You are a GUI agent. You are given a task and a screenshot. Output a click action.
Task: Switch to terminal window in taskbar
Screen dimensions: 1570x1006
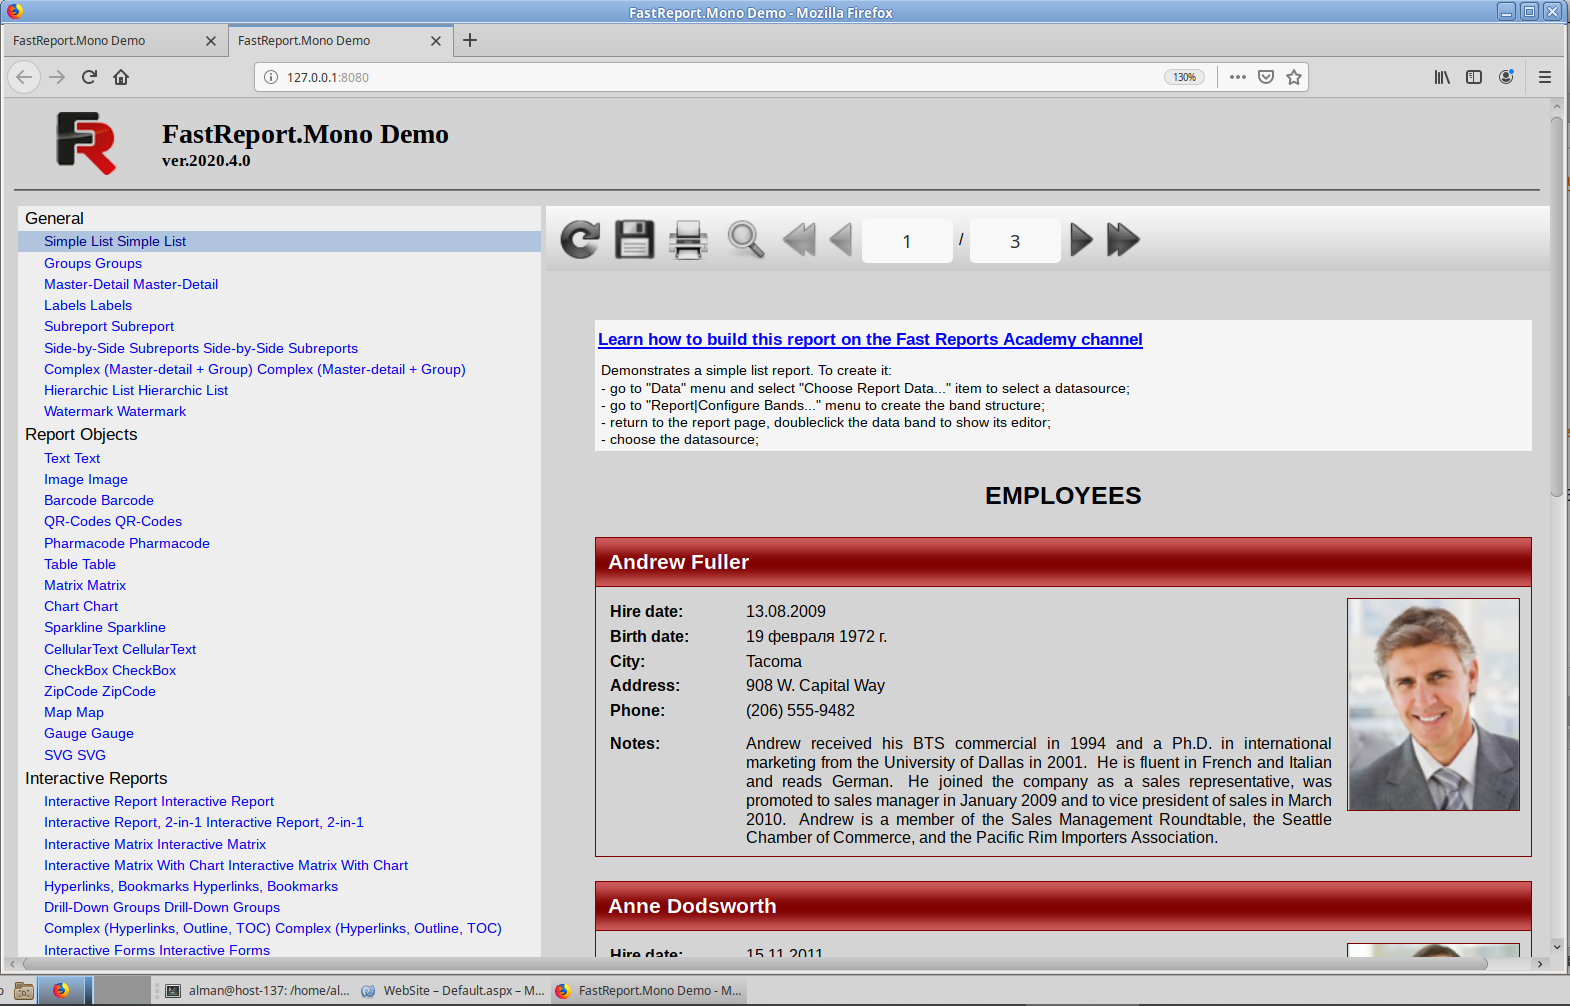(x=257, y=991)
